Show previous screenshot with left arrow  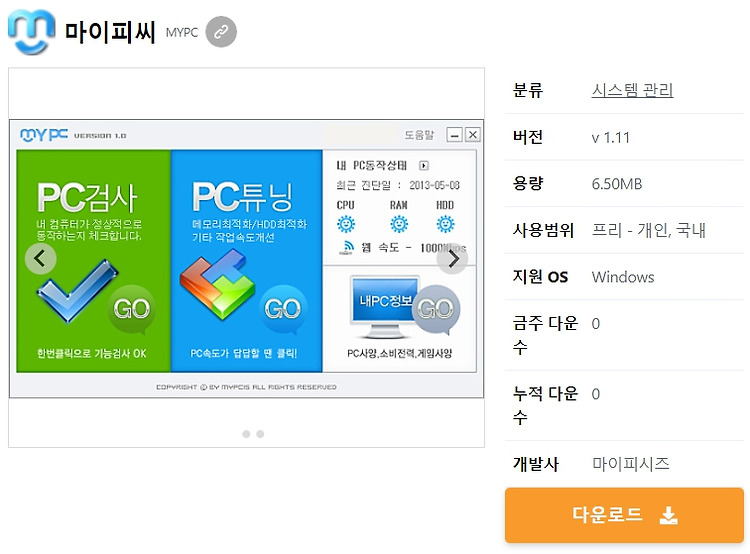point(41,259)
